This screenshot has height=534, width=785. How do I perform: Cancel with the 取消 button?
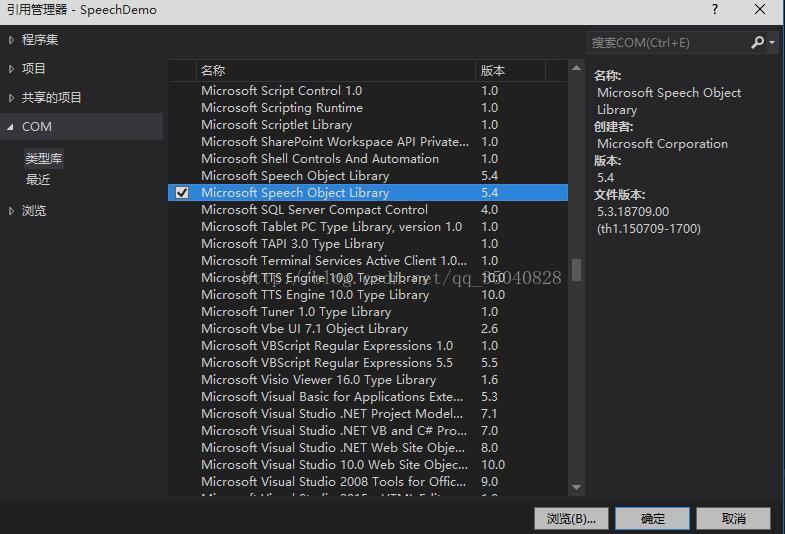point(733,518)
